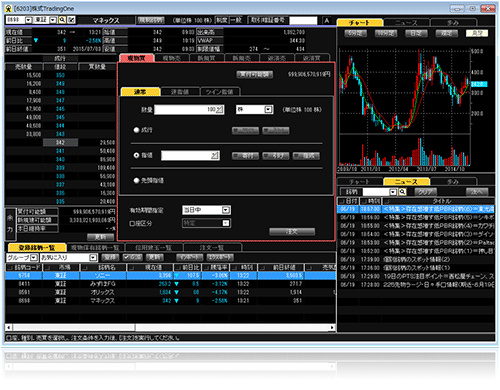Open the news 銘柄 filter dropdown
This screenshot has height=390, width=500.
(393, 192)
